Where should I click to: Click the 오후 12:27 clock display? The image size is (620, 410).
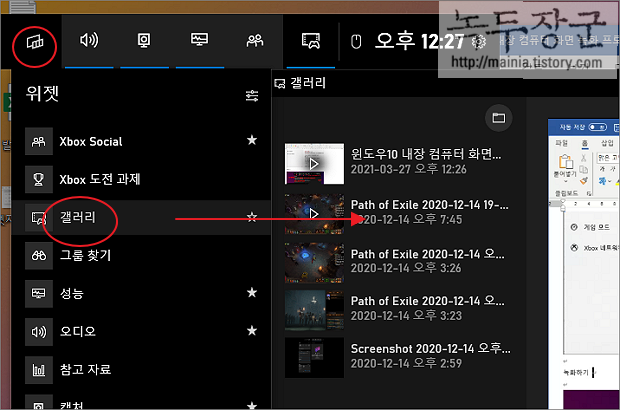419,41
